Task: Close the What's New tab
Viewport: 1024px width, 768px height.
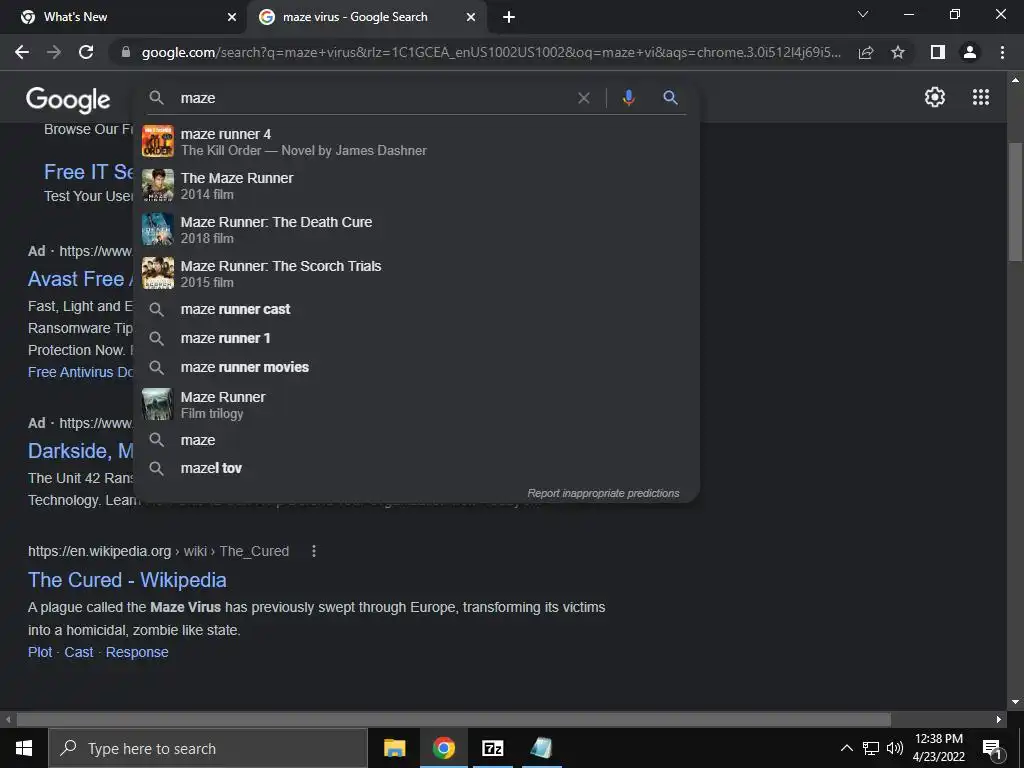Action: coord(232,17)
